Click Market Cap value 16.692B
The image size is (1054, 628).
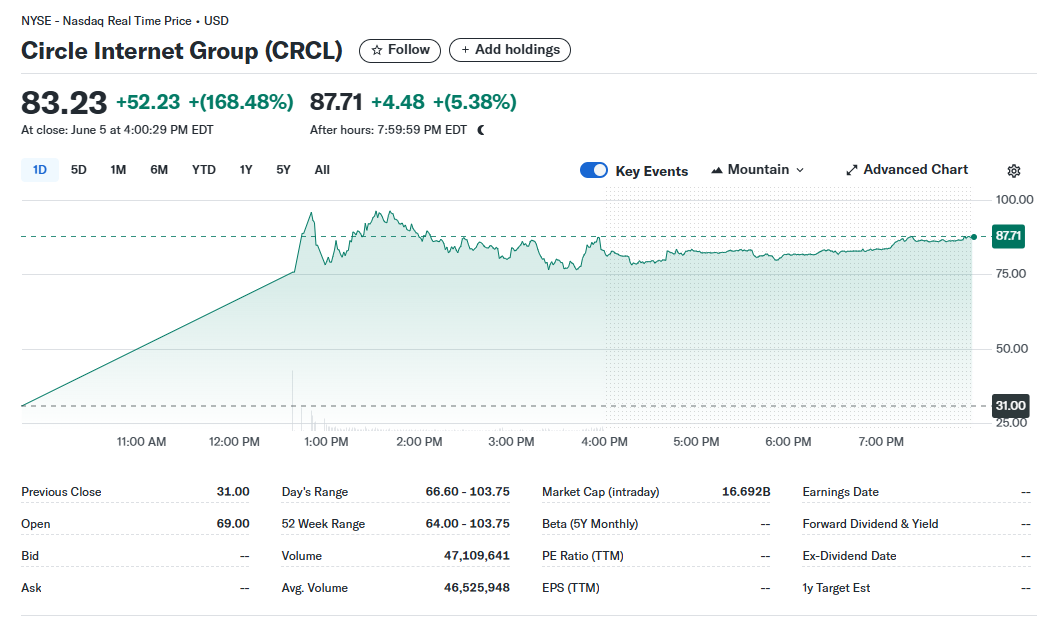pos(746,492)
